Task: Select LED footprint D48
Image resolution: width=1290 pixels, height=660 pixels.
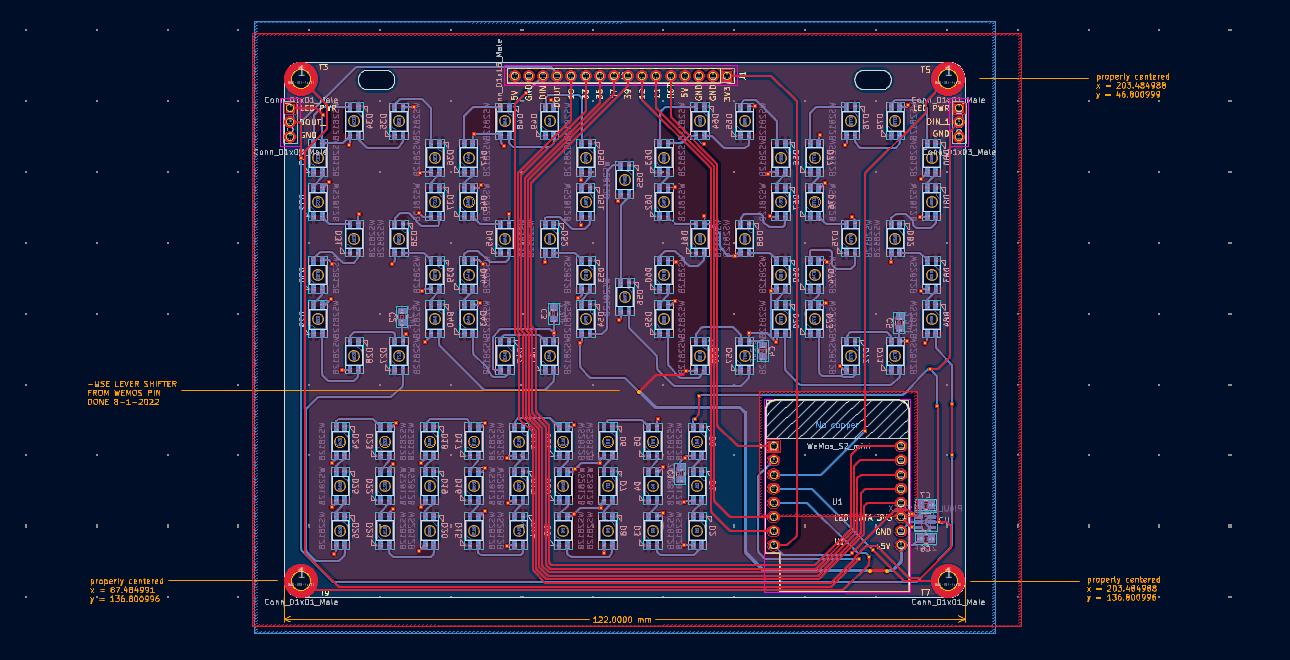Action: pos(504,121)
